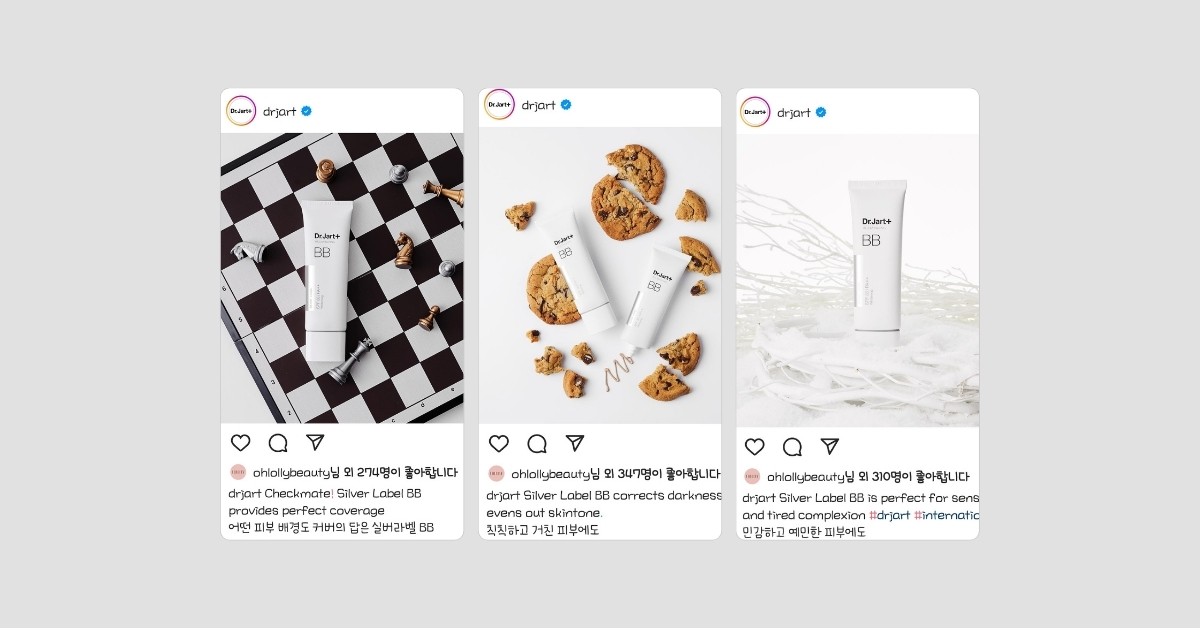Open the chessboard BB cream photo
This screenshot has height=628, width=1200.
pos(342,278)
